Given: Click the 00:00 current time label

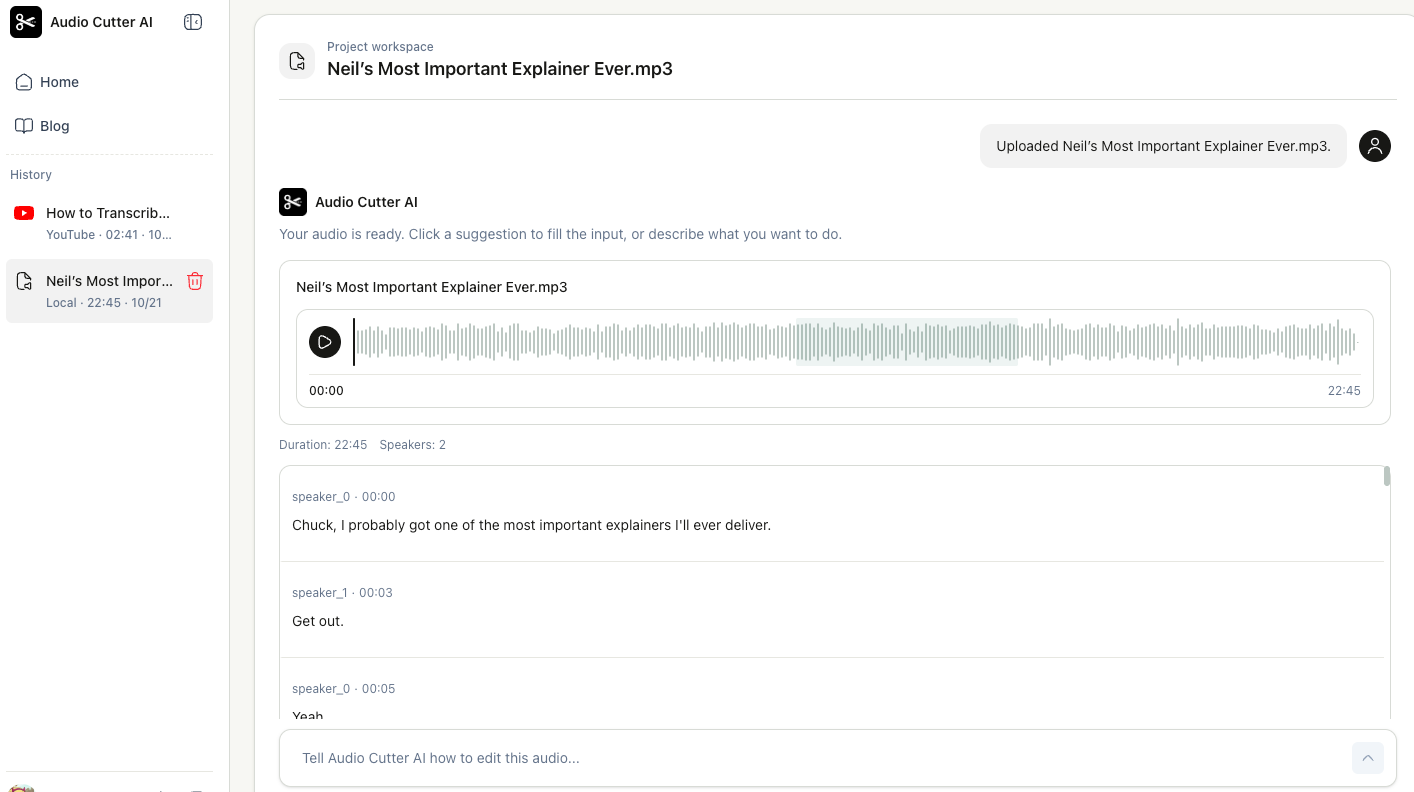Looking at the screenshot, I should [326, 391].
